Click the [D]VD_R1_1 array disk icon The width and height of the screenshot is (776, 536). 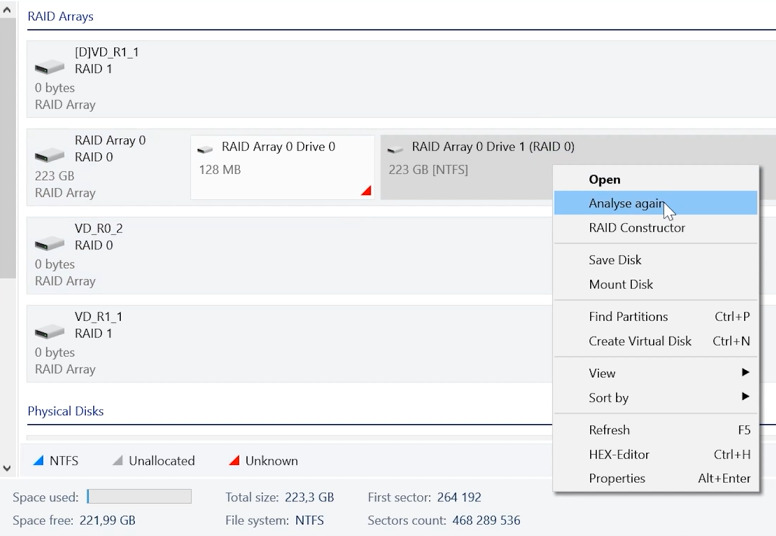pos(49,67)
